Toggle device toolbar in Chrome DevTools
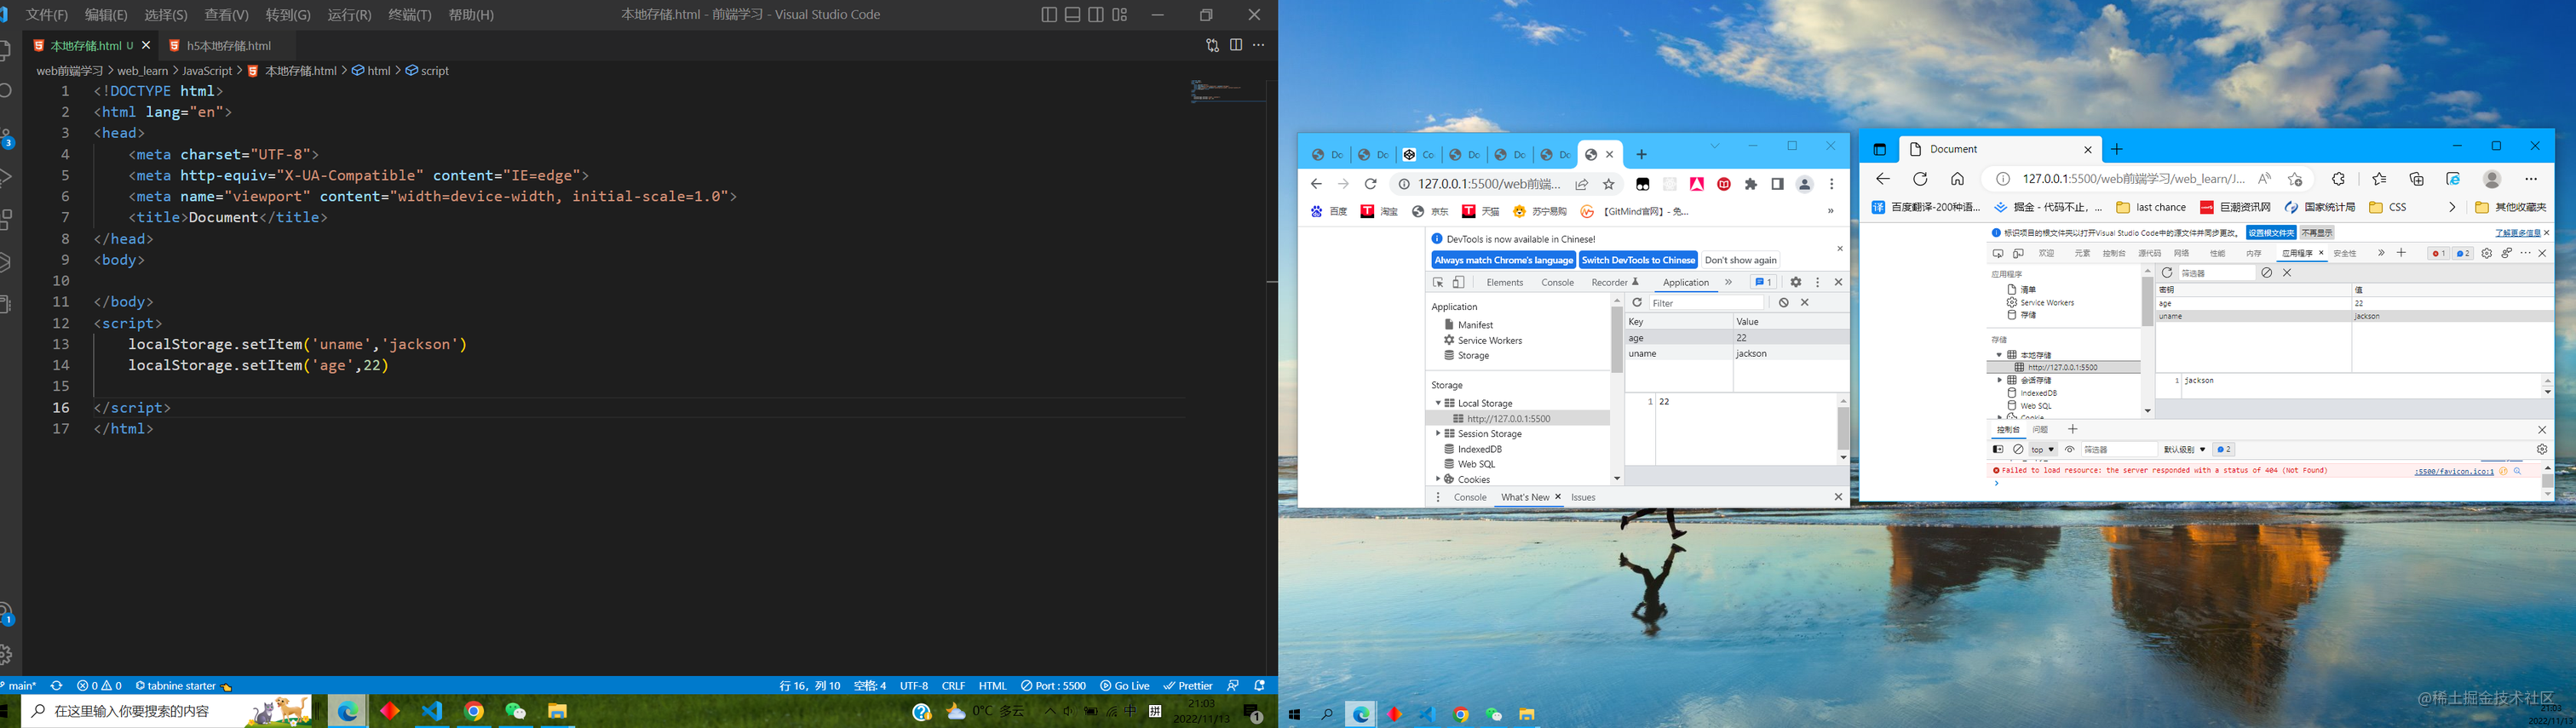 coord(1459,282)
